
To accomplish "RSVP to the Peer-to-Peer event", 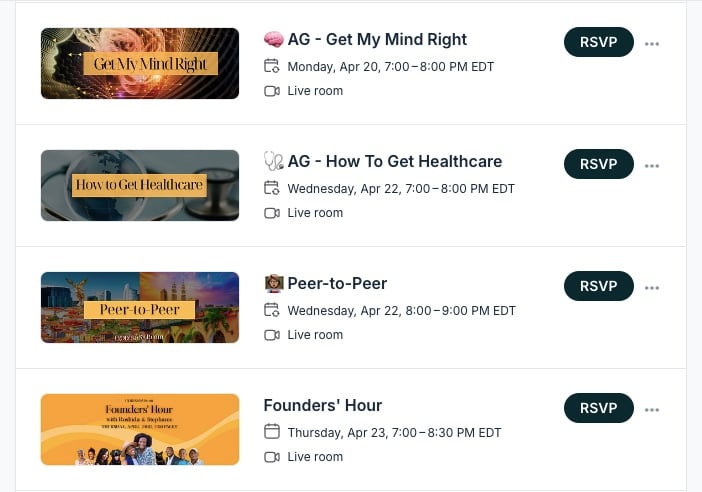I will 599,286.
